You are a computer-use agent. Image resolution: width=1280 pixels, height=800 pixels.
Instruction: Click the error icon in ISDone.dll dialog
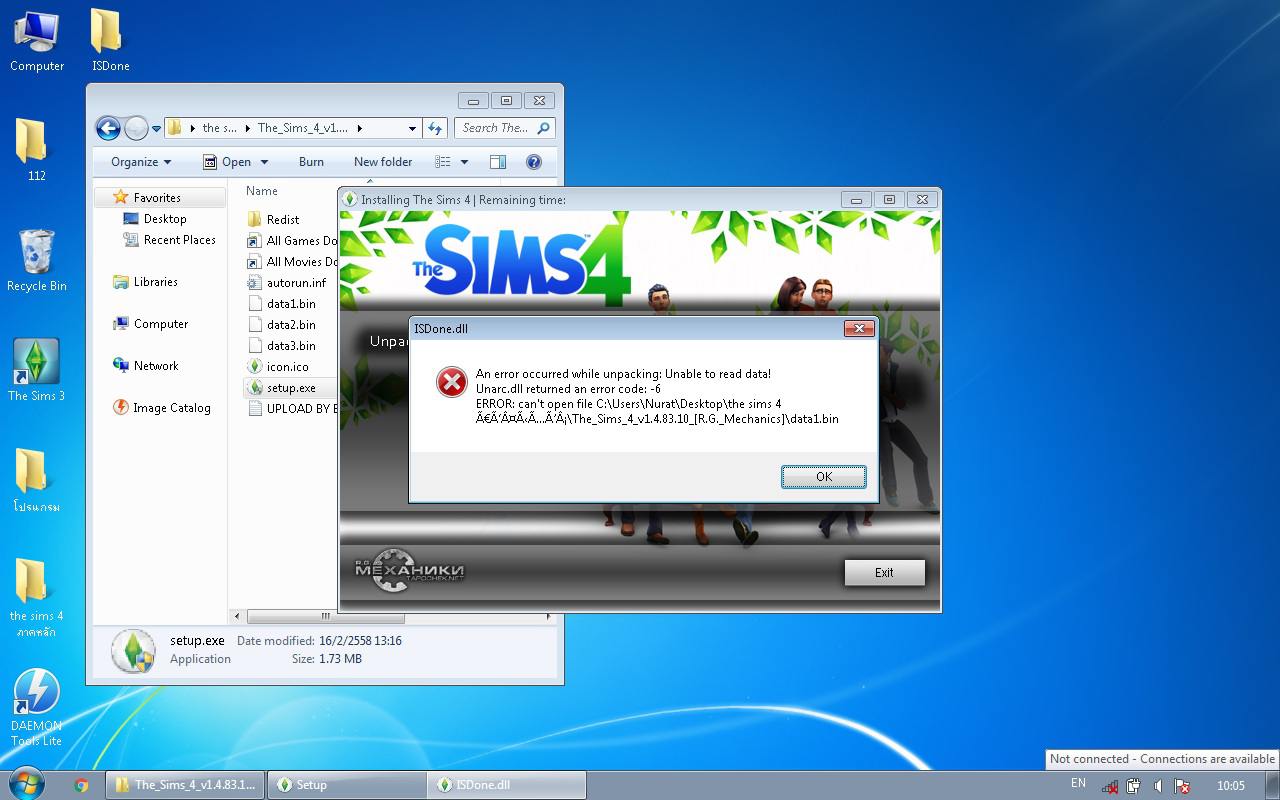coord(452,381)
